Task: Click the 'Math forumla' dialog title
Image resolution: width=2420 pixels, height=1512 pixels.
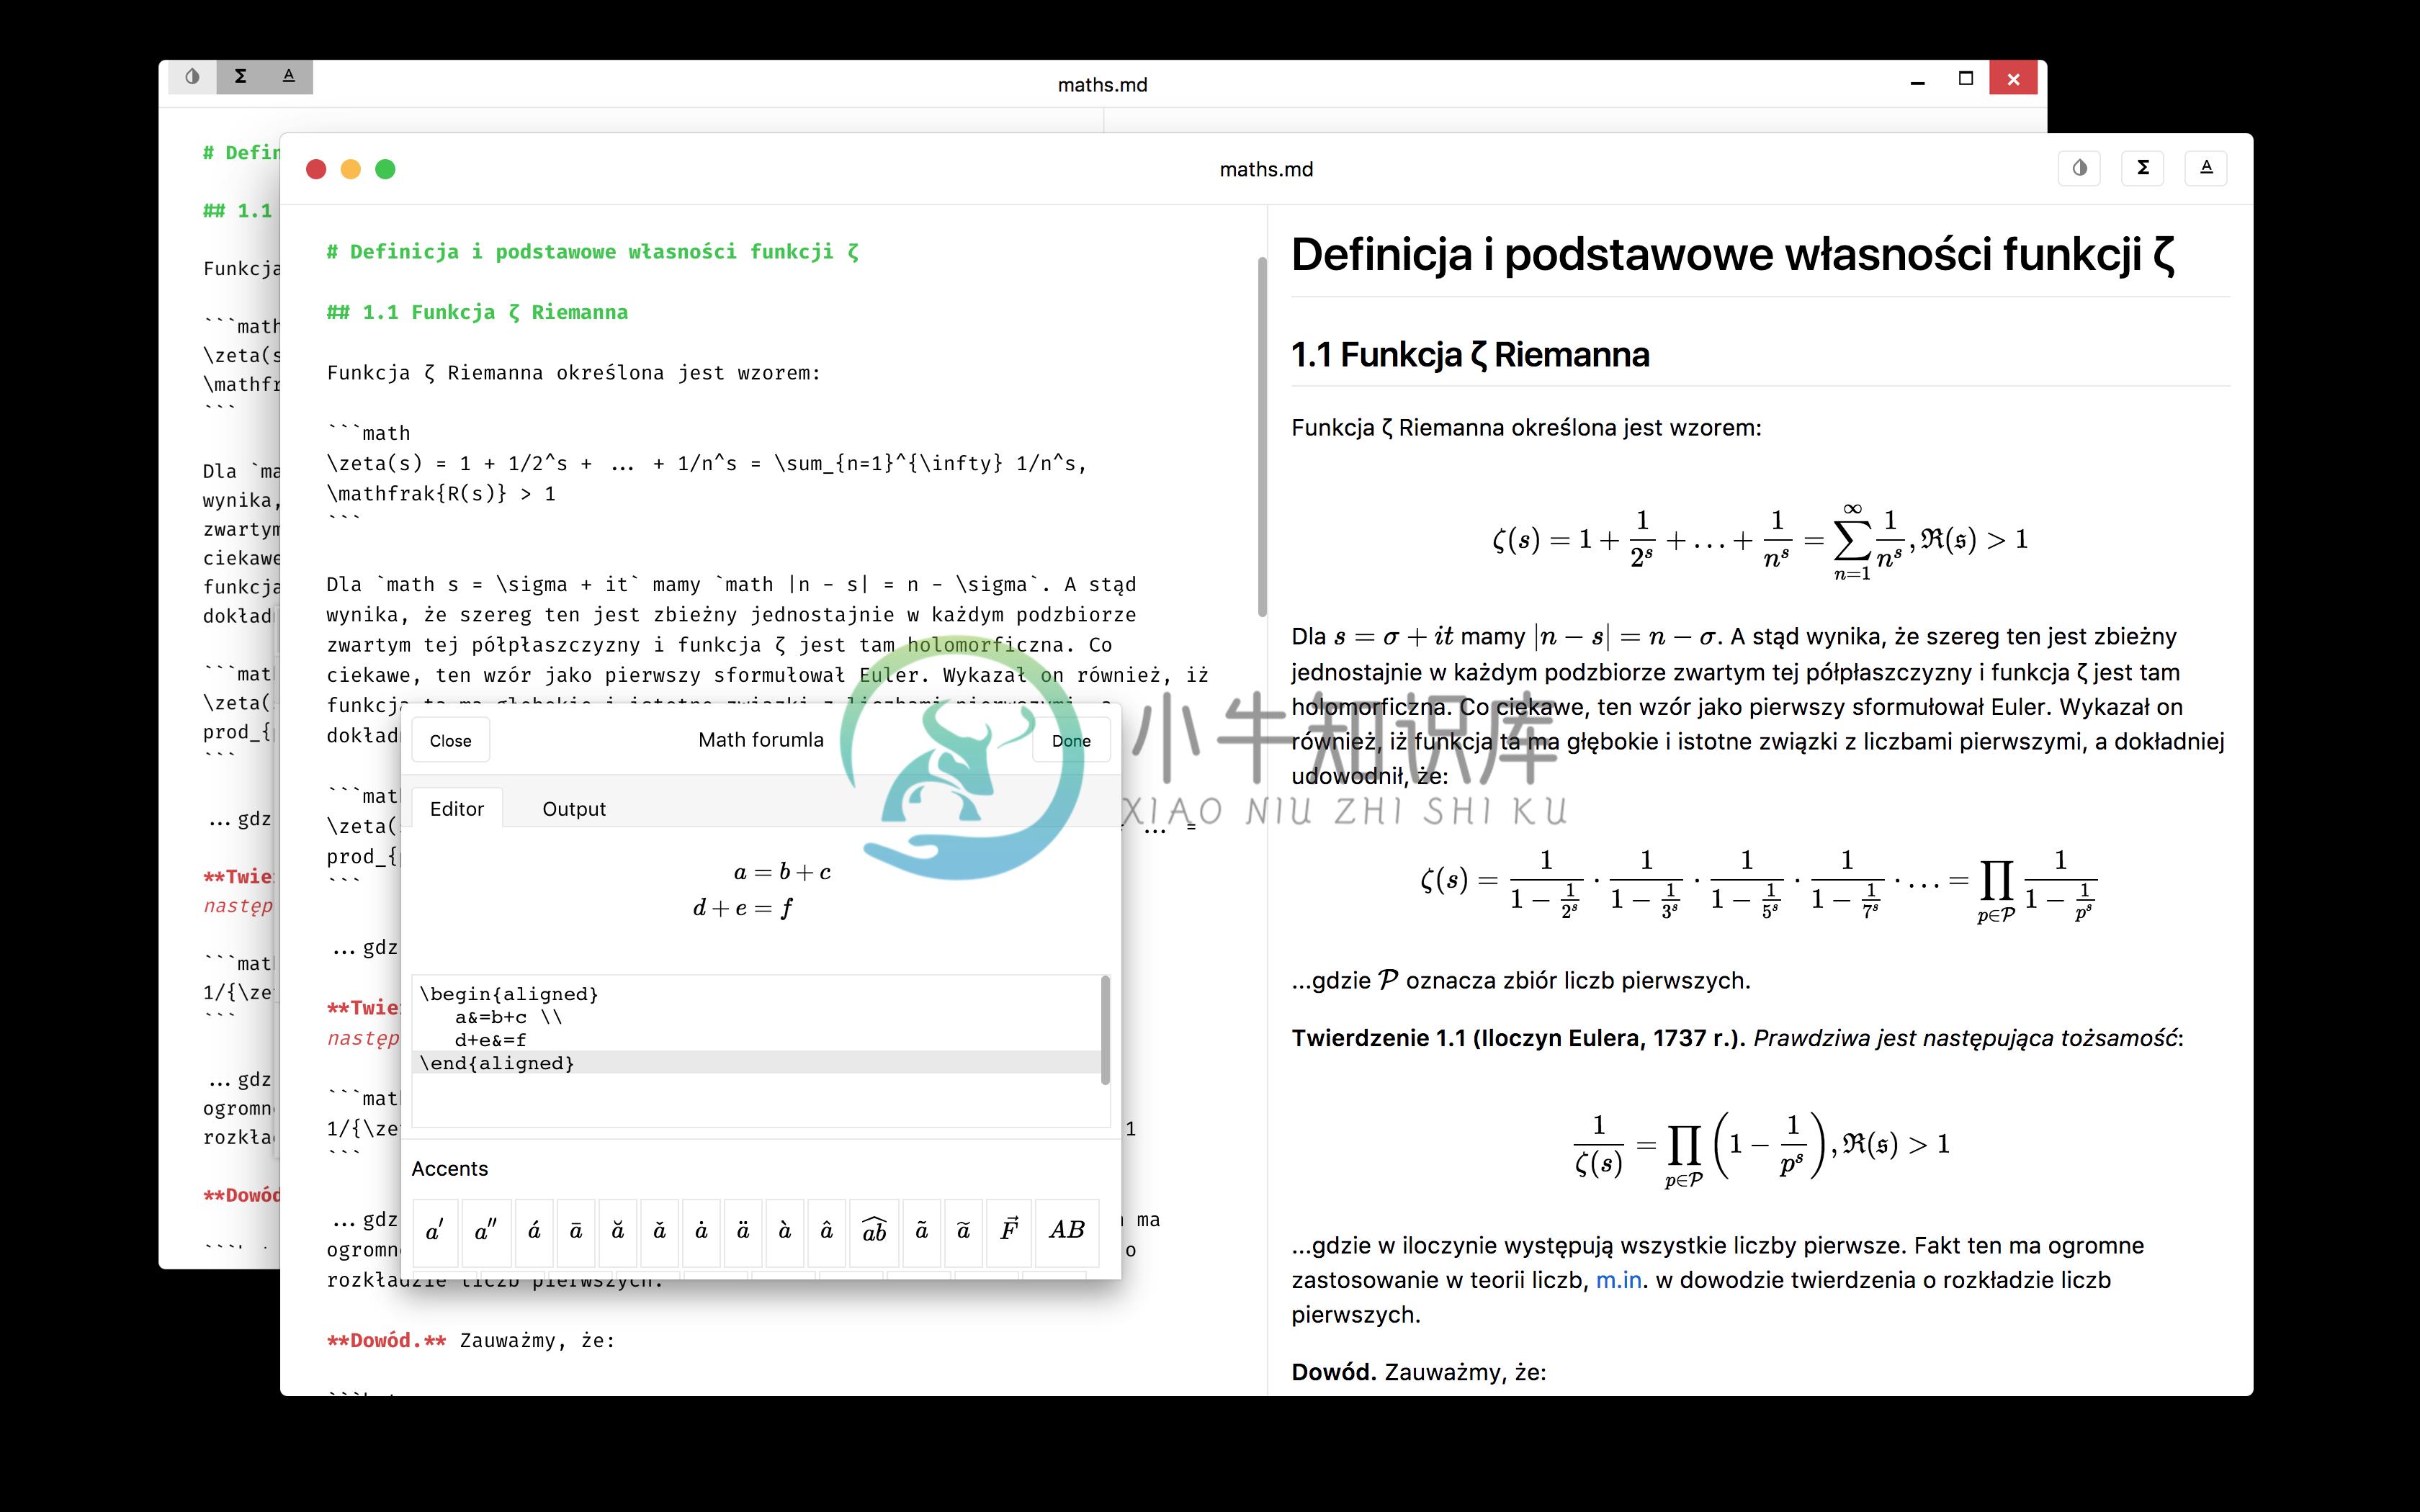Action: tap(761, 740)
